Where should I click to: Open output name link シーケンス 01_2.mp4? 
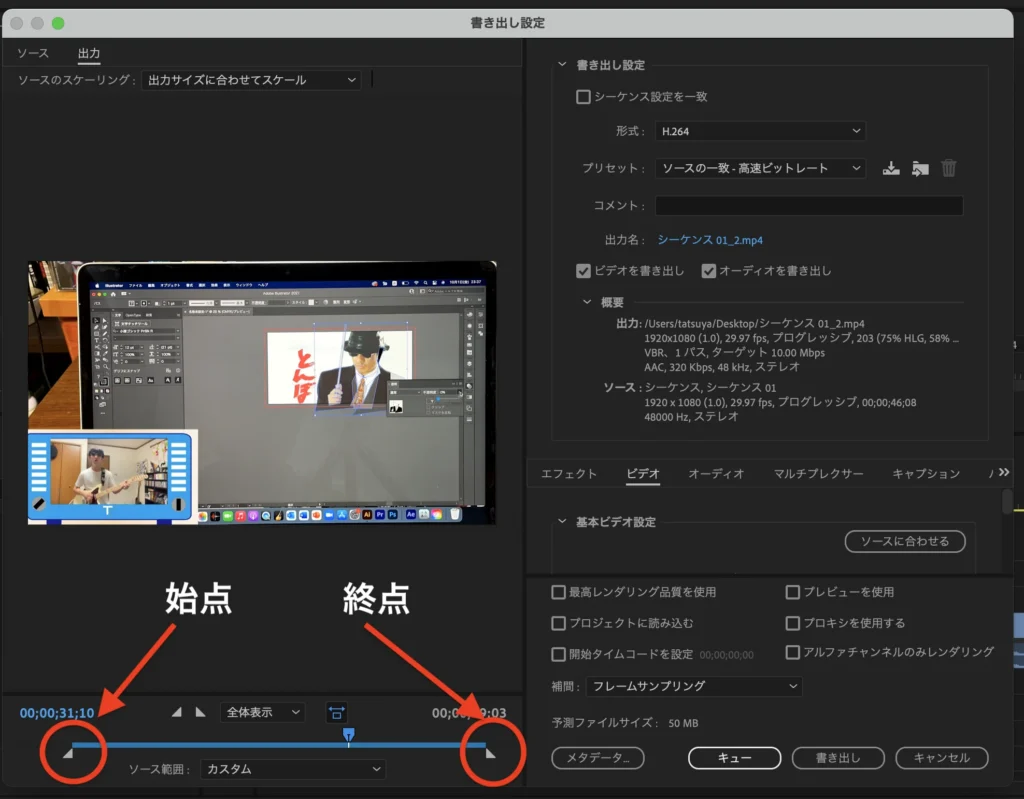(x=710, y=240)
